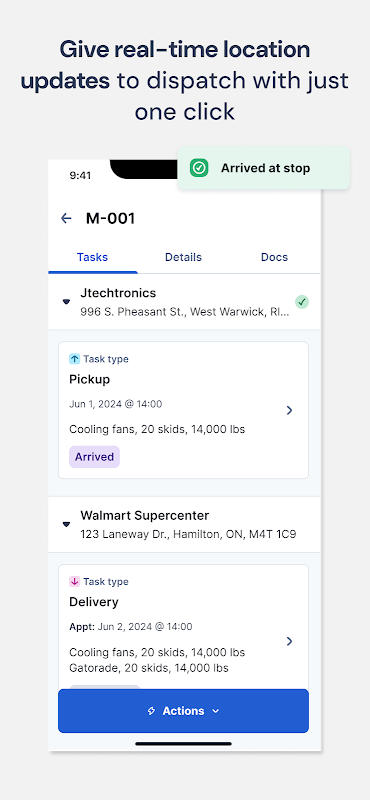Open the Docs tab
The height and width of the screenshot is (800, 370).
click(275, 257)
